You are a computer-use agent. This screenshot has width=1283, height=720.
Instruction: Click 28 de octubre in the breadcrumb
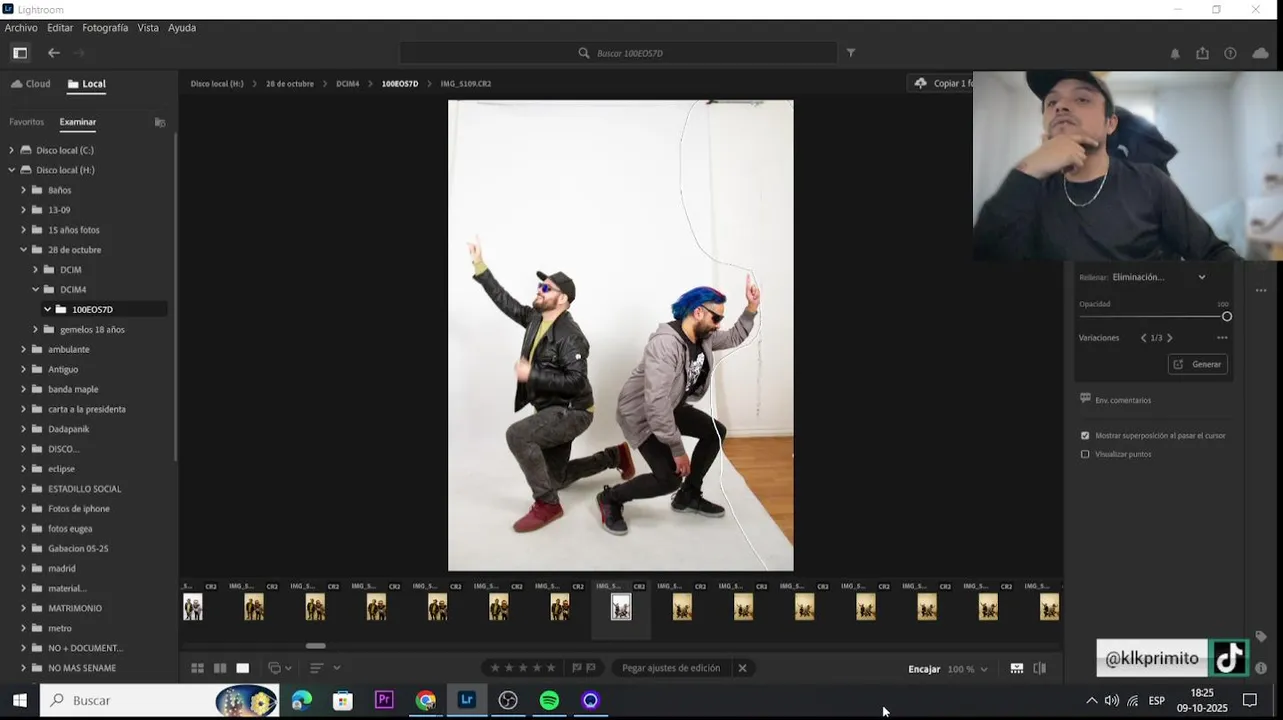[x=290, y=84]
